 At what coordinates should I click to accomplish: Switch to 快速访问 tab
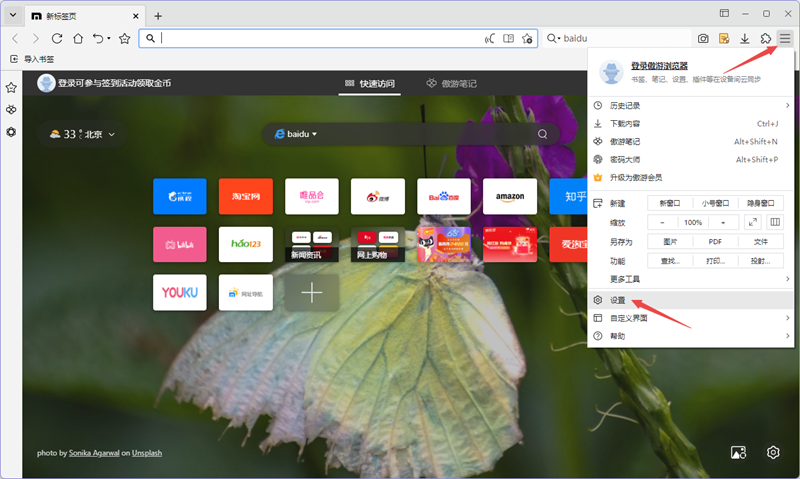370,84
